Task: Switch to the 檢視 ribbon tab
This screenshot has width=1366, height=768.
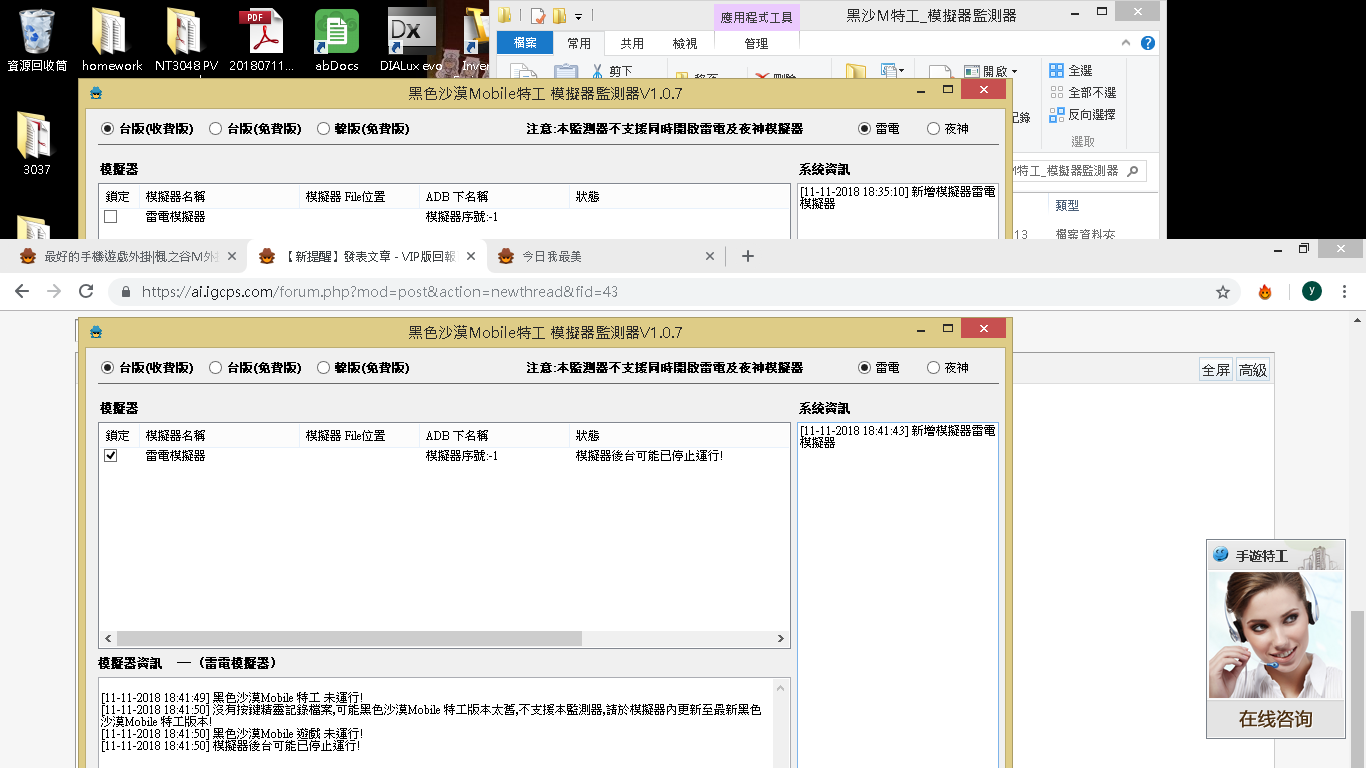Action: click(685, 43)
